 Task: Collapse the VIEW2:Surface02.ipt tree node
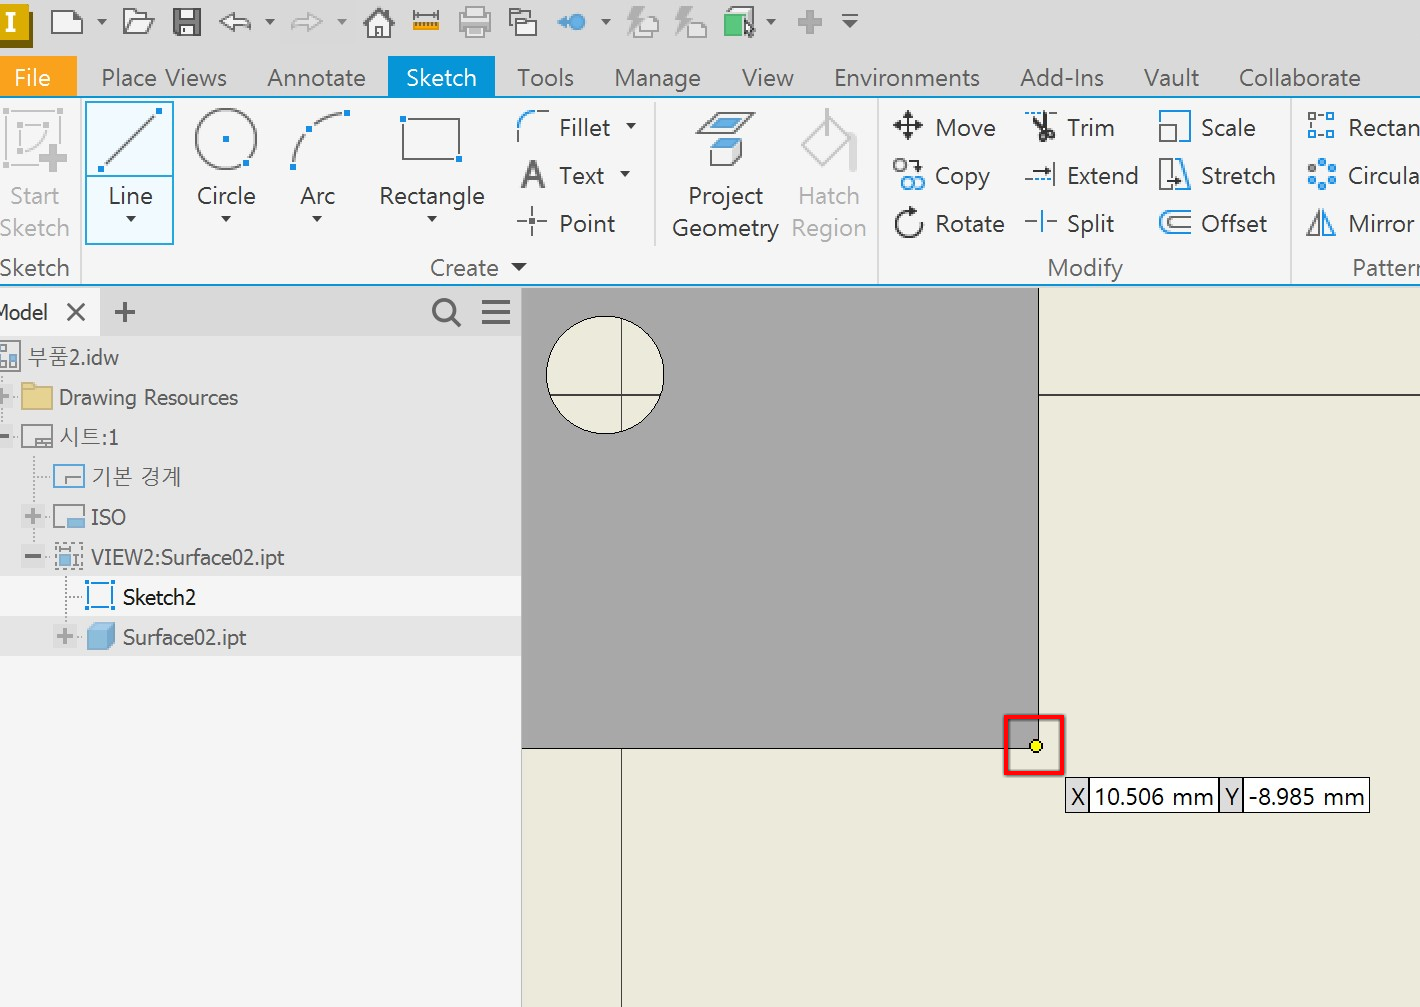click(33, 556)
